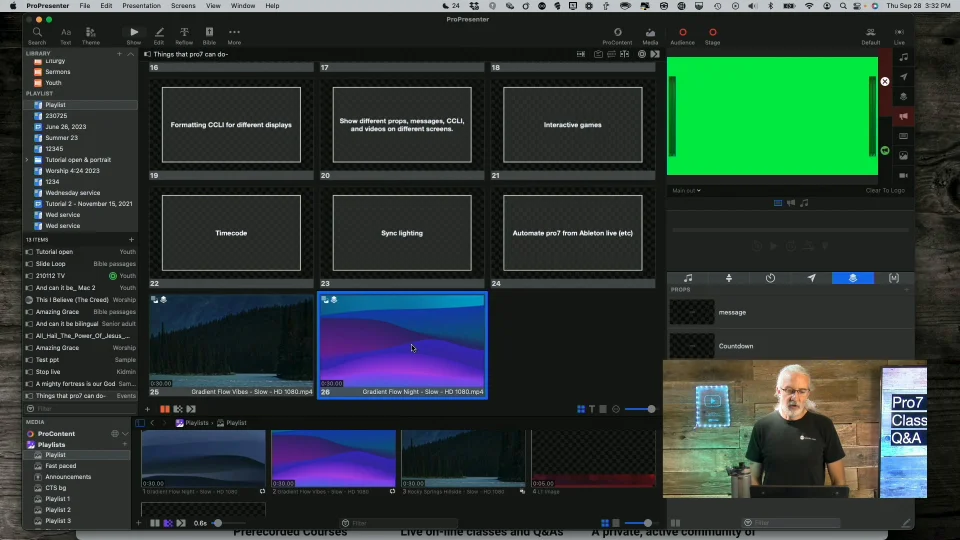960x540 pixels.
Task: Click the playlist Filter field
Action: 80,408
